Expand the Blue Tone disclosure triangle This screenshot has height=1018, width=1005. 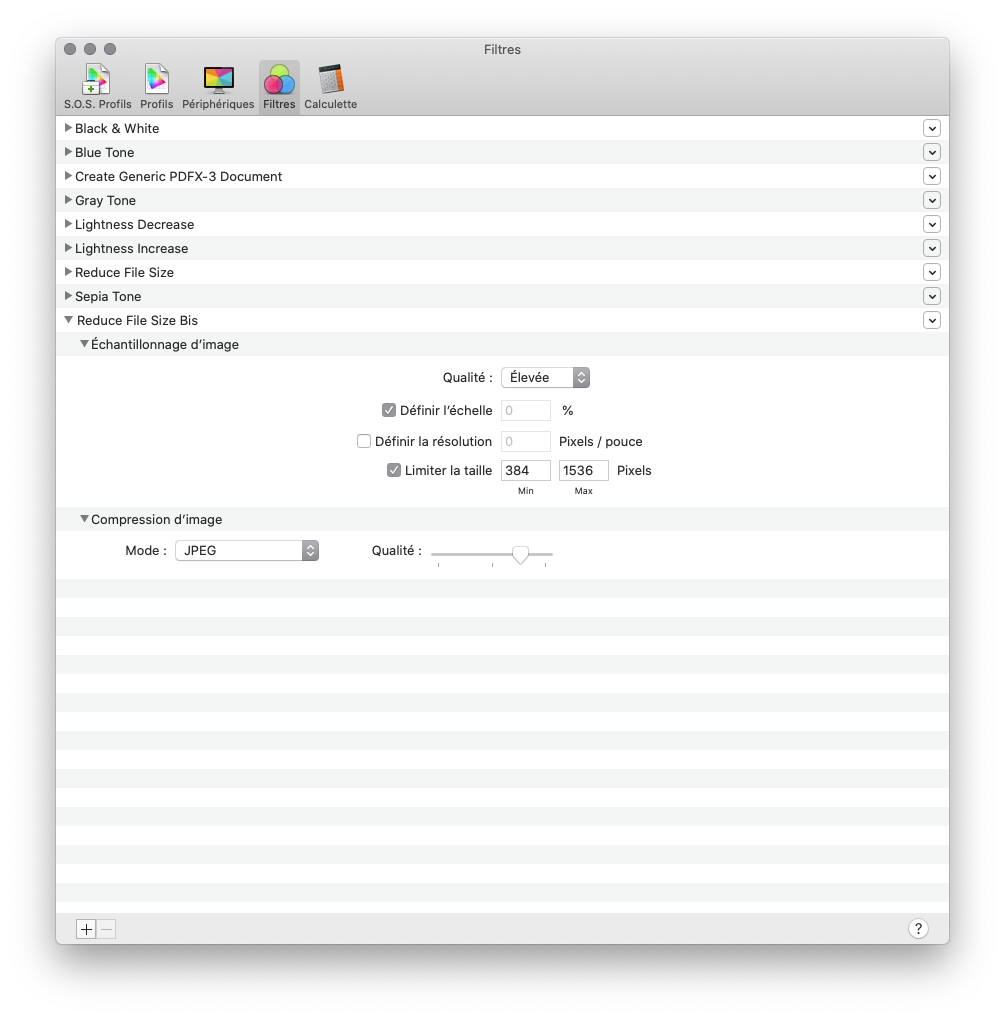(x=68, y=152)
